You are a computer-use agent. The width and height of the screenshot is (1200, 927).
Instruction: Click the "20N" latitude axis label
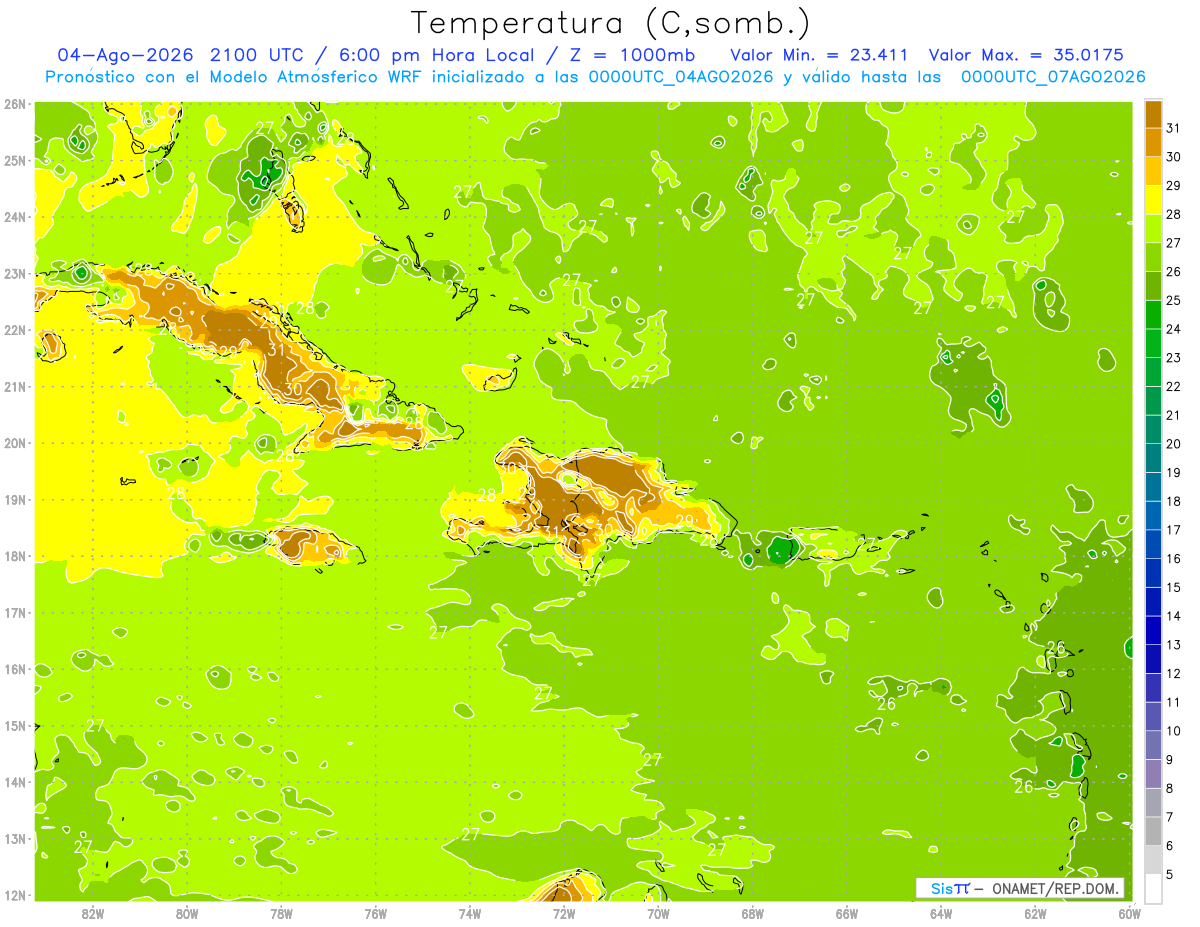coord(14,443)
